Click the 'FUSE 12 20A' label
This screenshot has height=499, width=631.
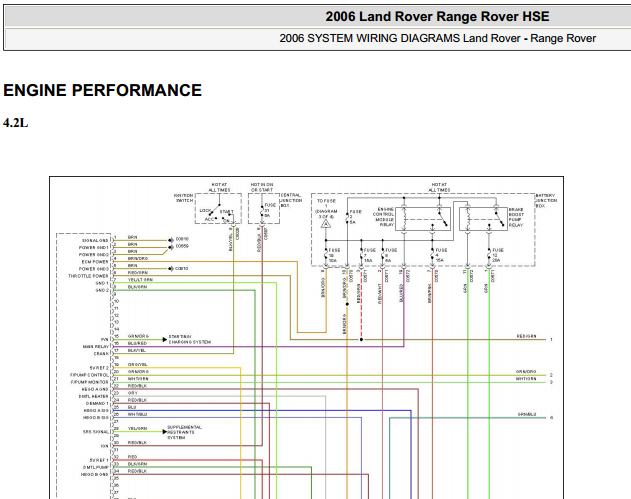(x=497, y=255)
